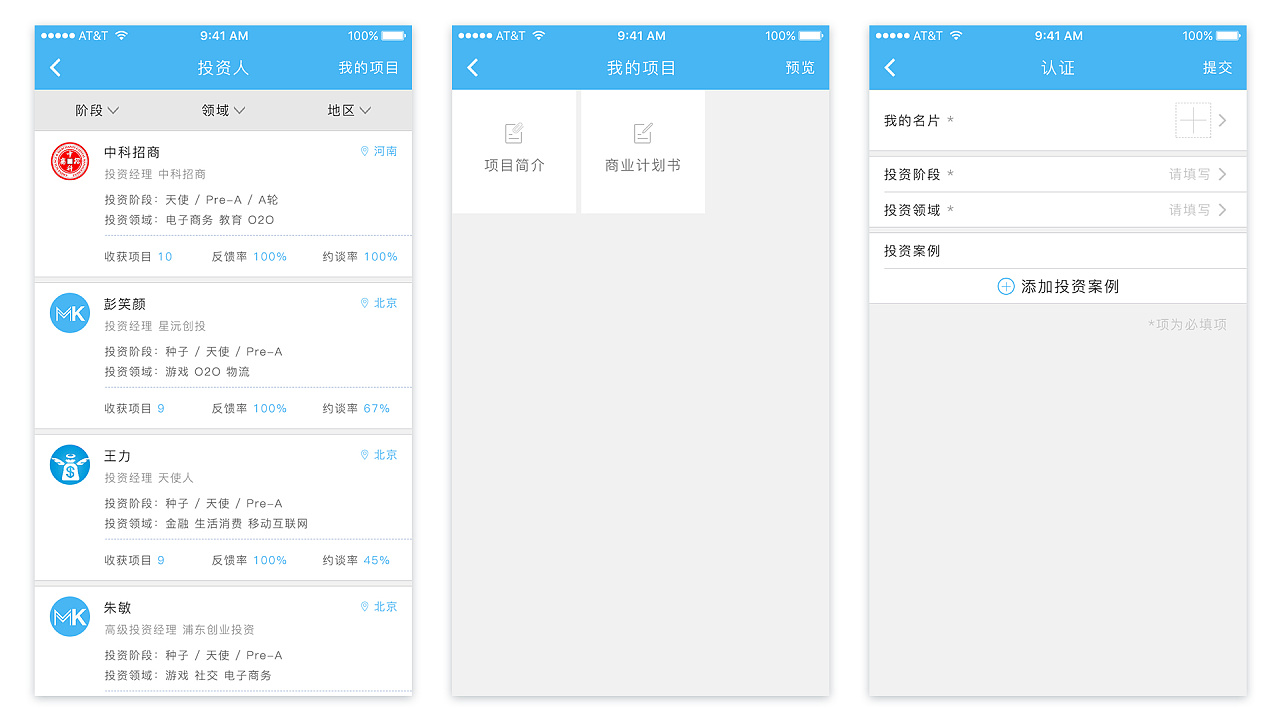
Task: Open the 朱敏 investor name
Action: (118, 608)
